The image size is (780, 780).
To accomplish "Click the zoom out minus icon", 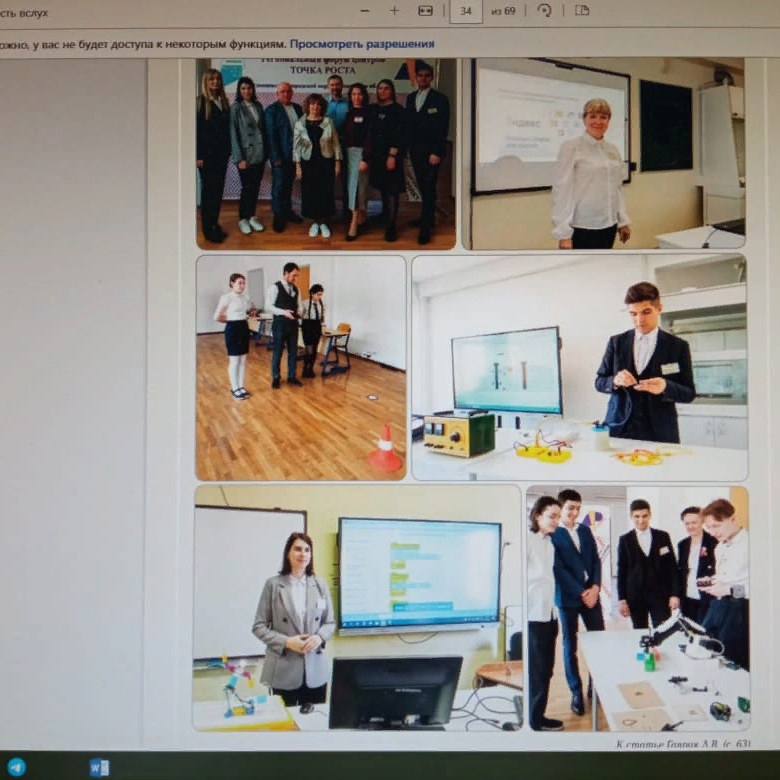I will tap(364, 10).
